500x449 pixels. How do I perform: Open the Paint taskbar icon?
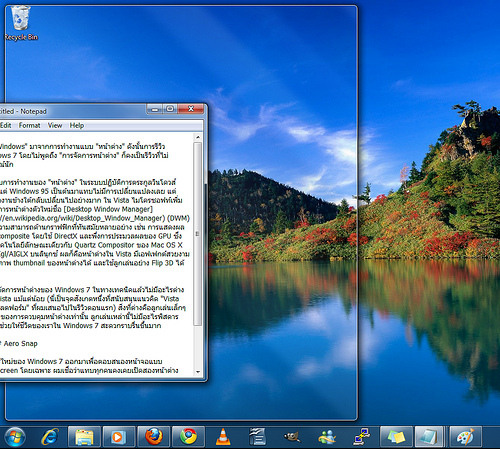(x=466, y=437)
